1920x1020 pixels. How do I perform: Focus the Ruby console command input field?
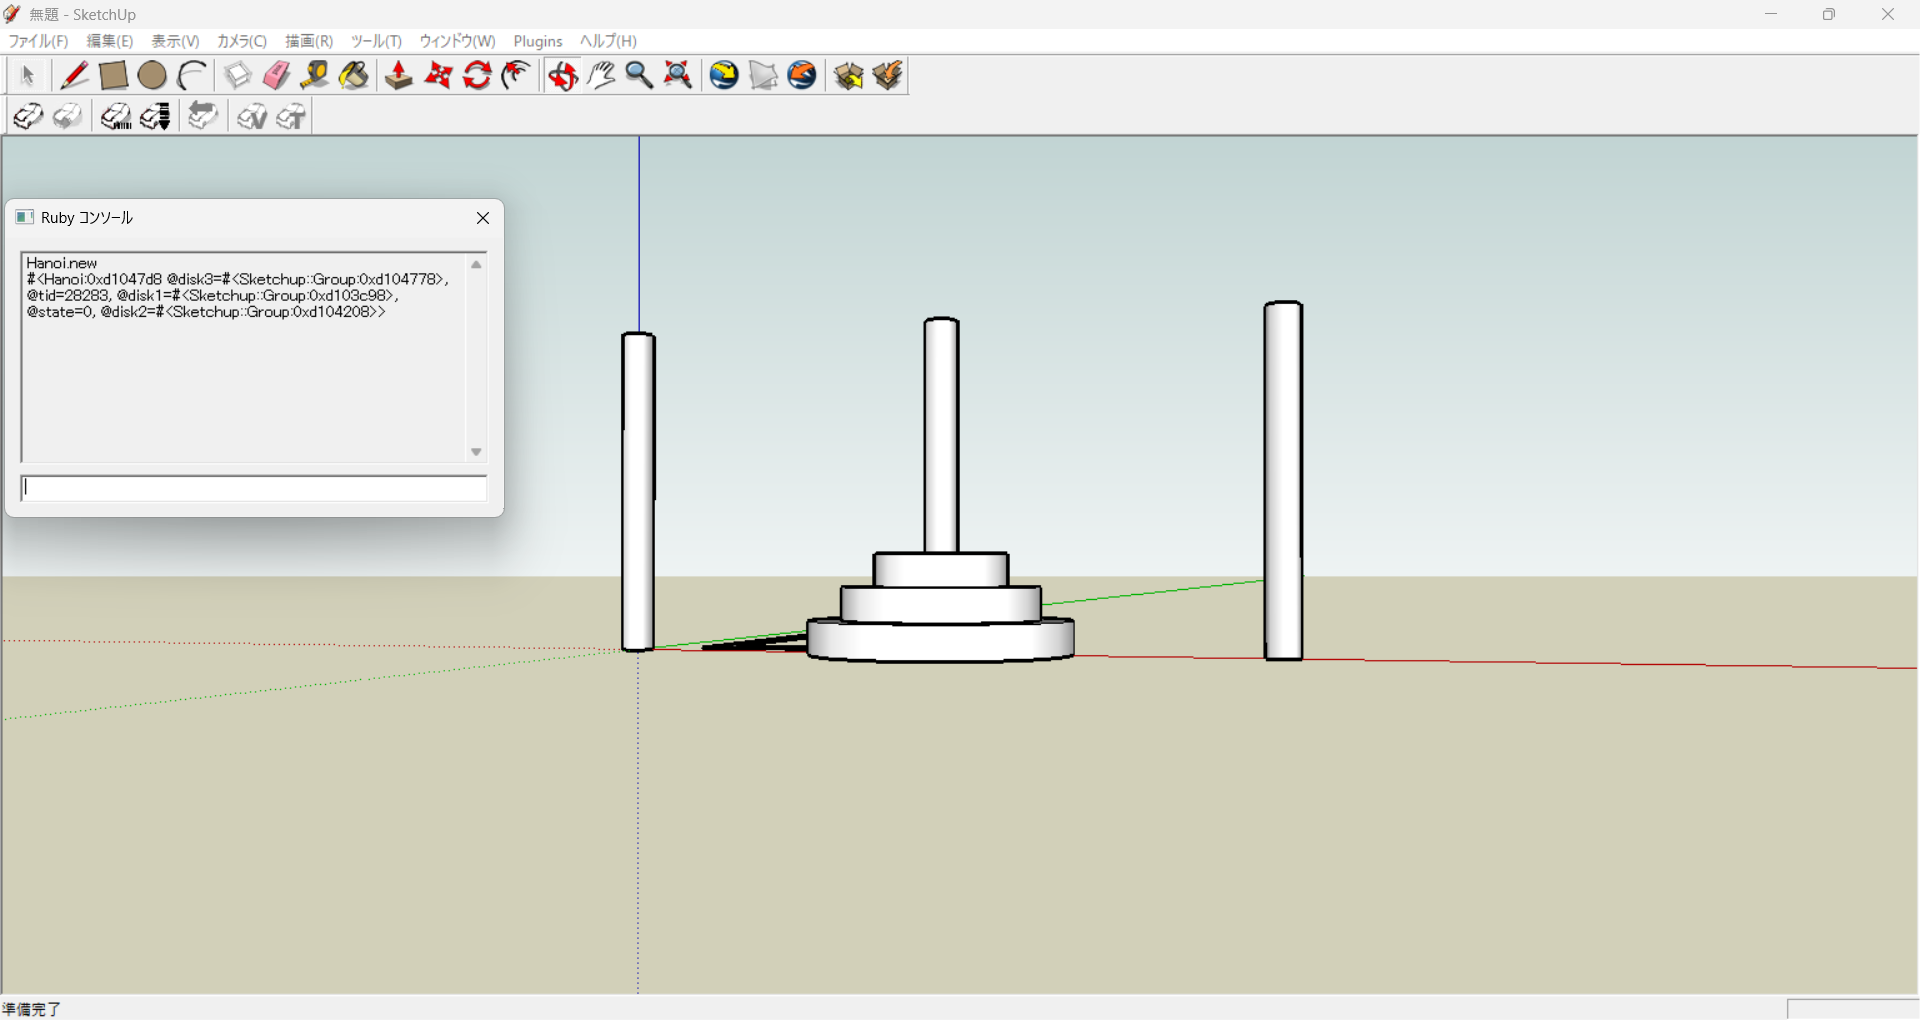point(254,488)
